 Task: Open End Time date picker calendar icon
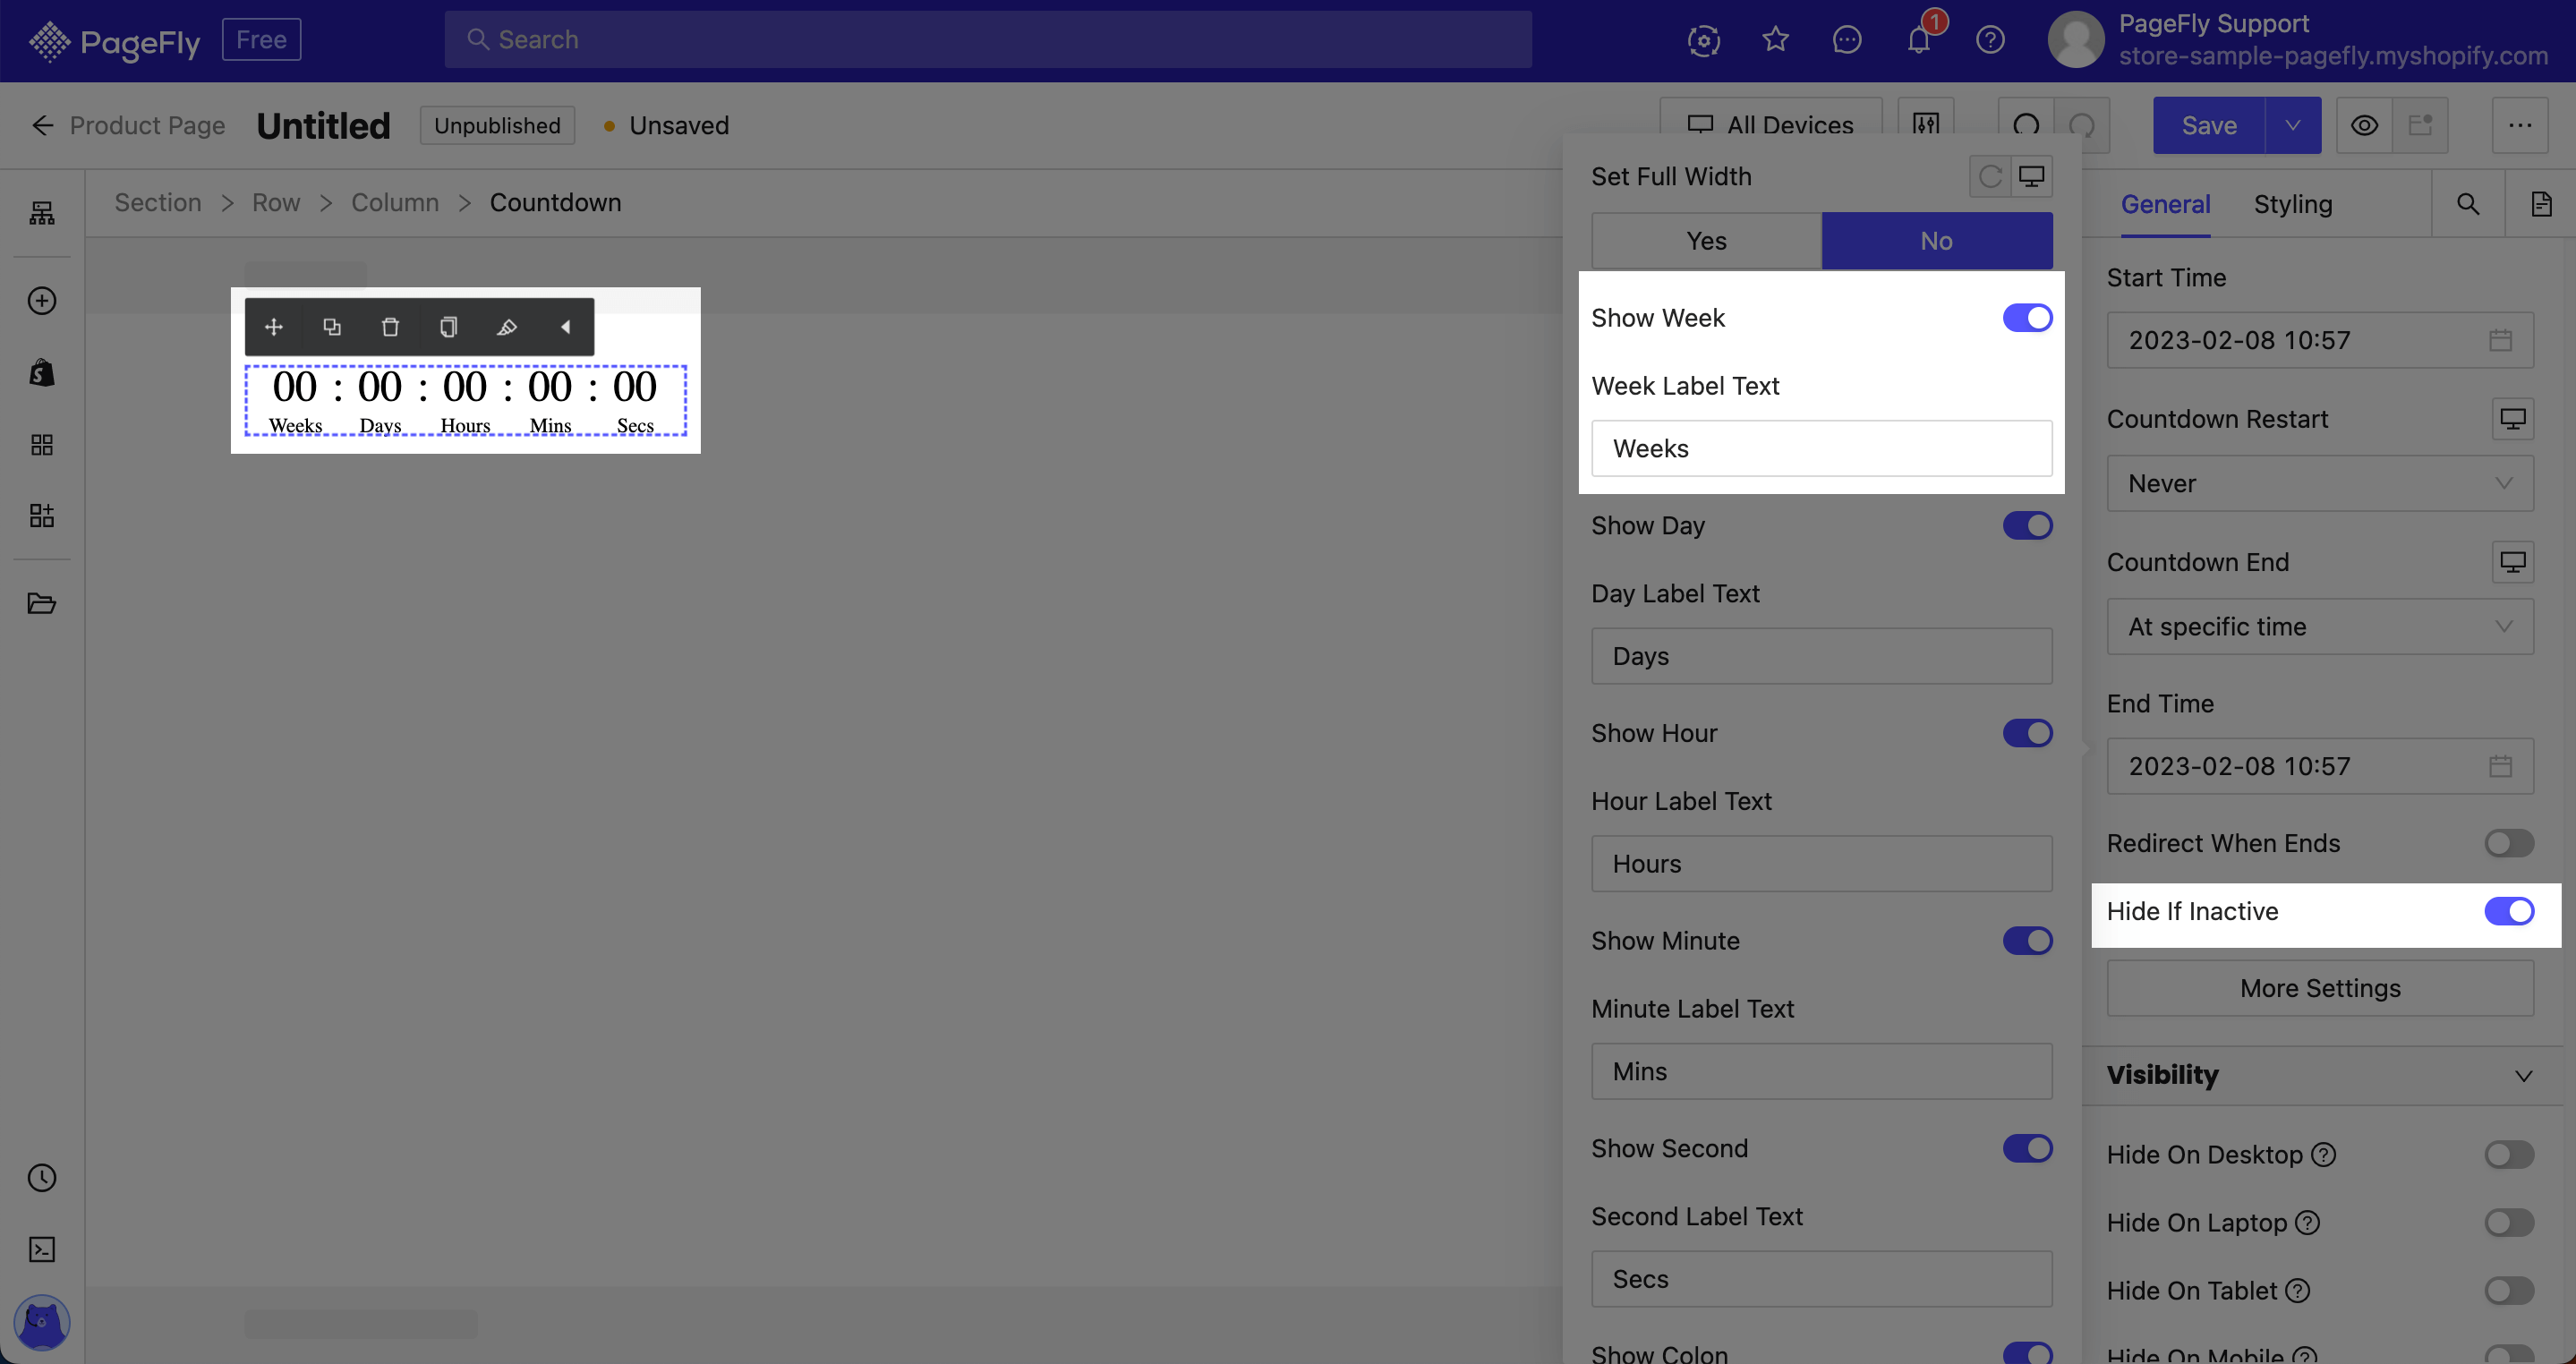click(x=2500, y=767)
